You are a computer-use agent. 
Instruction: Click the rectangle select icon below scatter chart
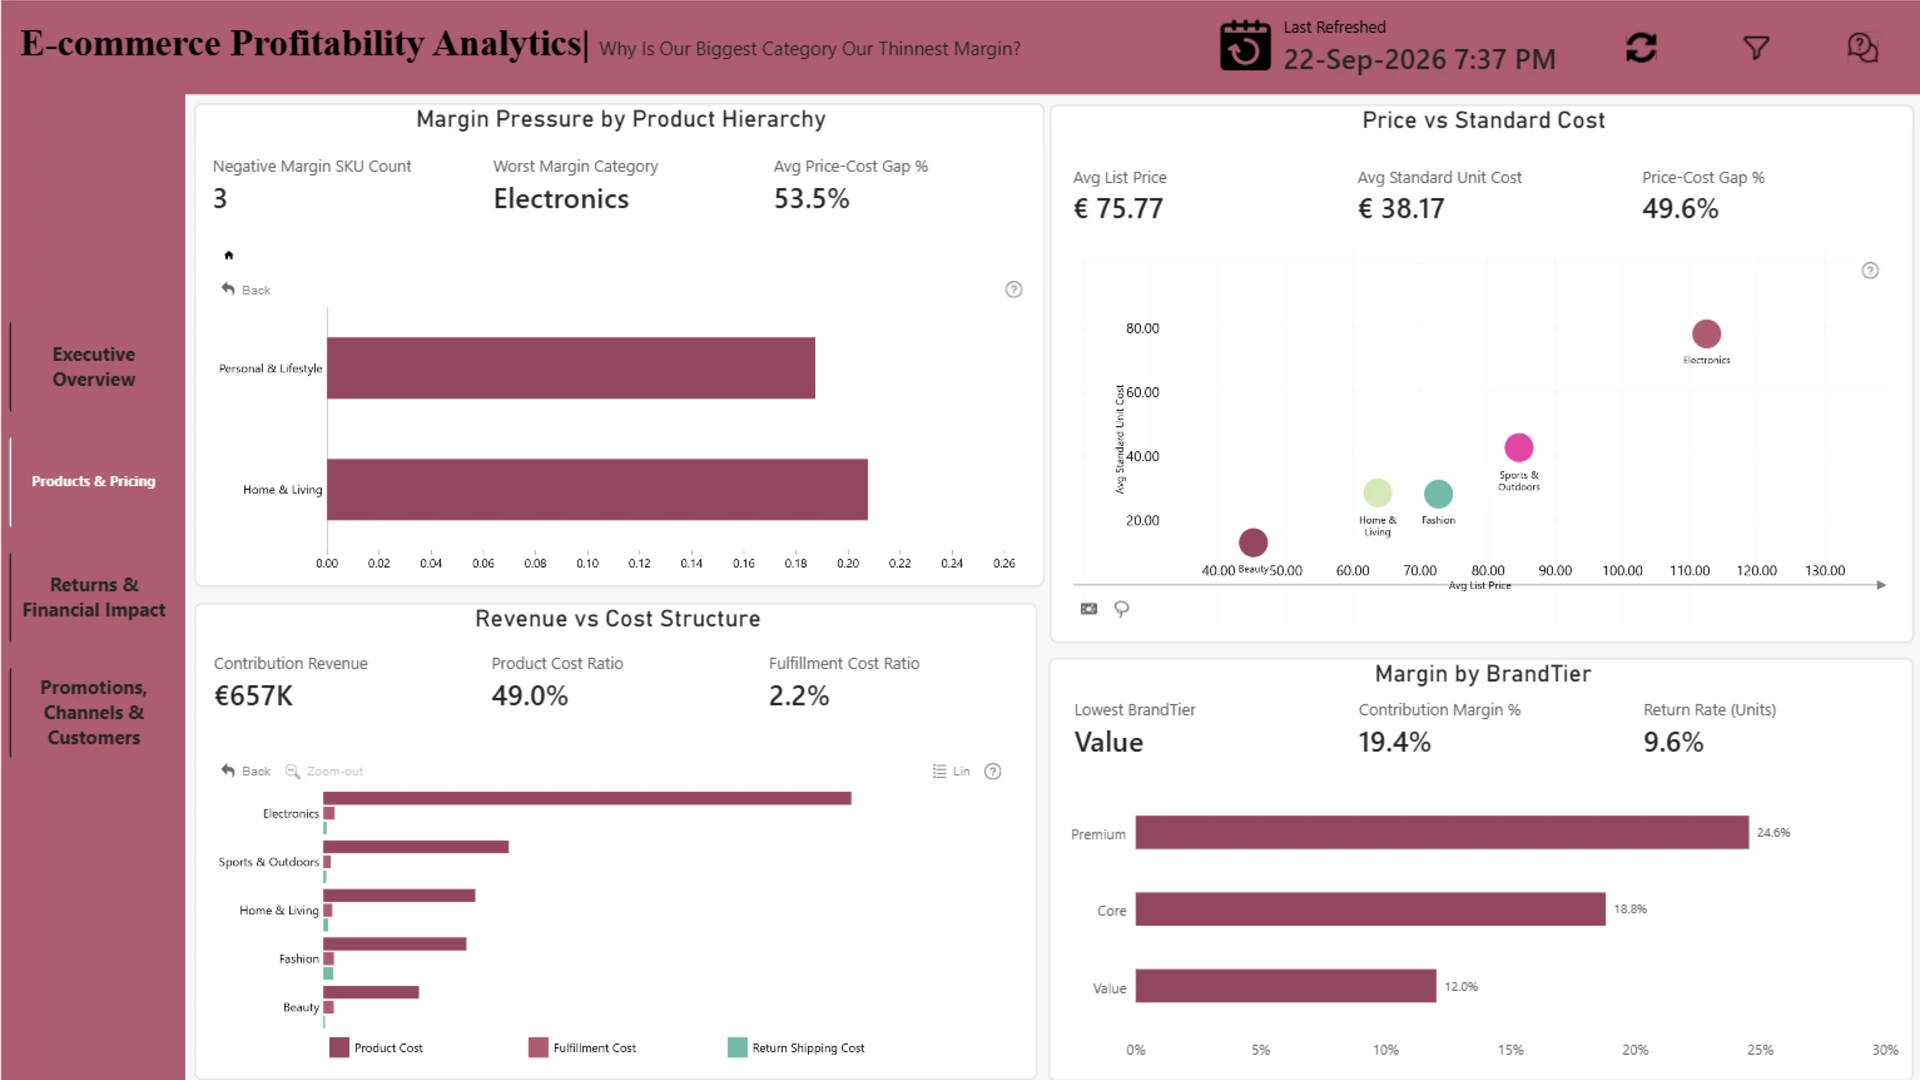1089,609
